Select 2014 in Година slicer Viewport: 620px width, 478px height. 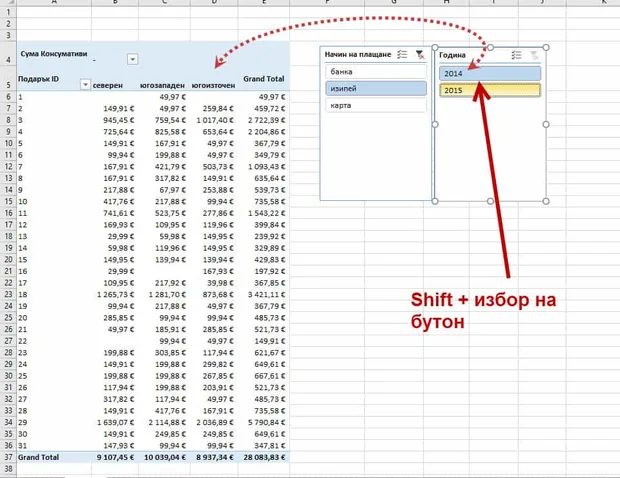[x=490, y=74]
